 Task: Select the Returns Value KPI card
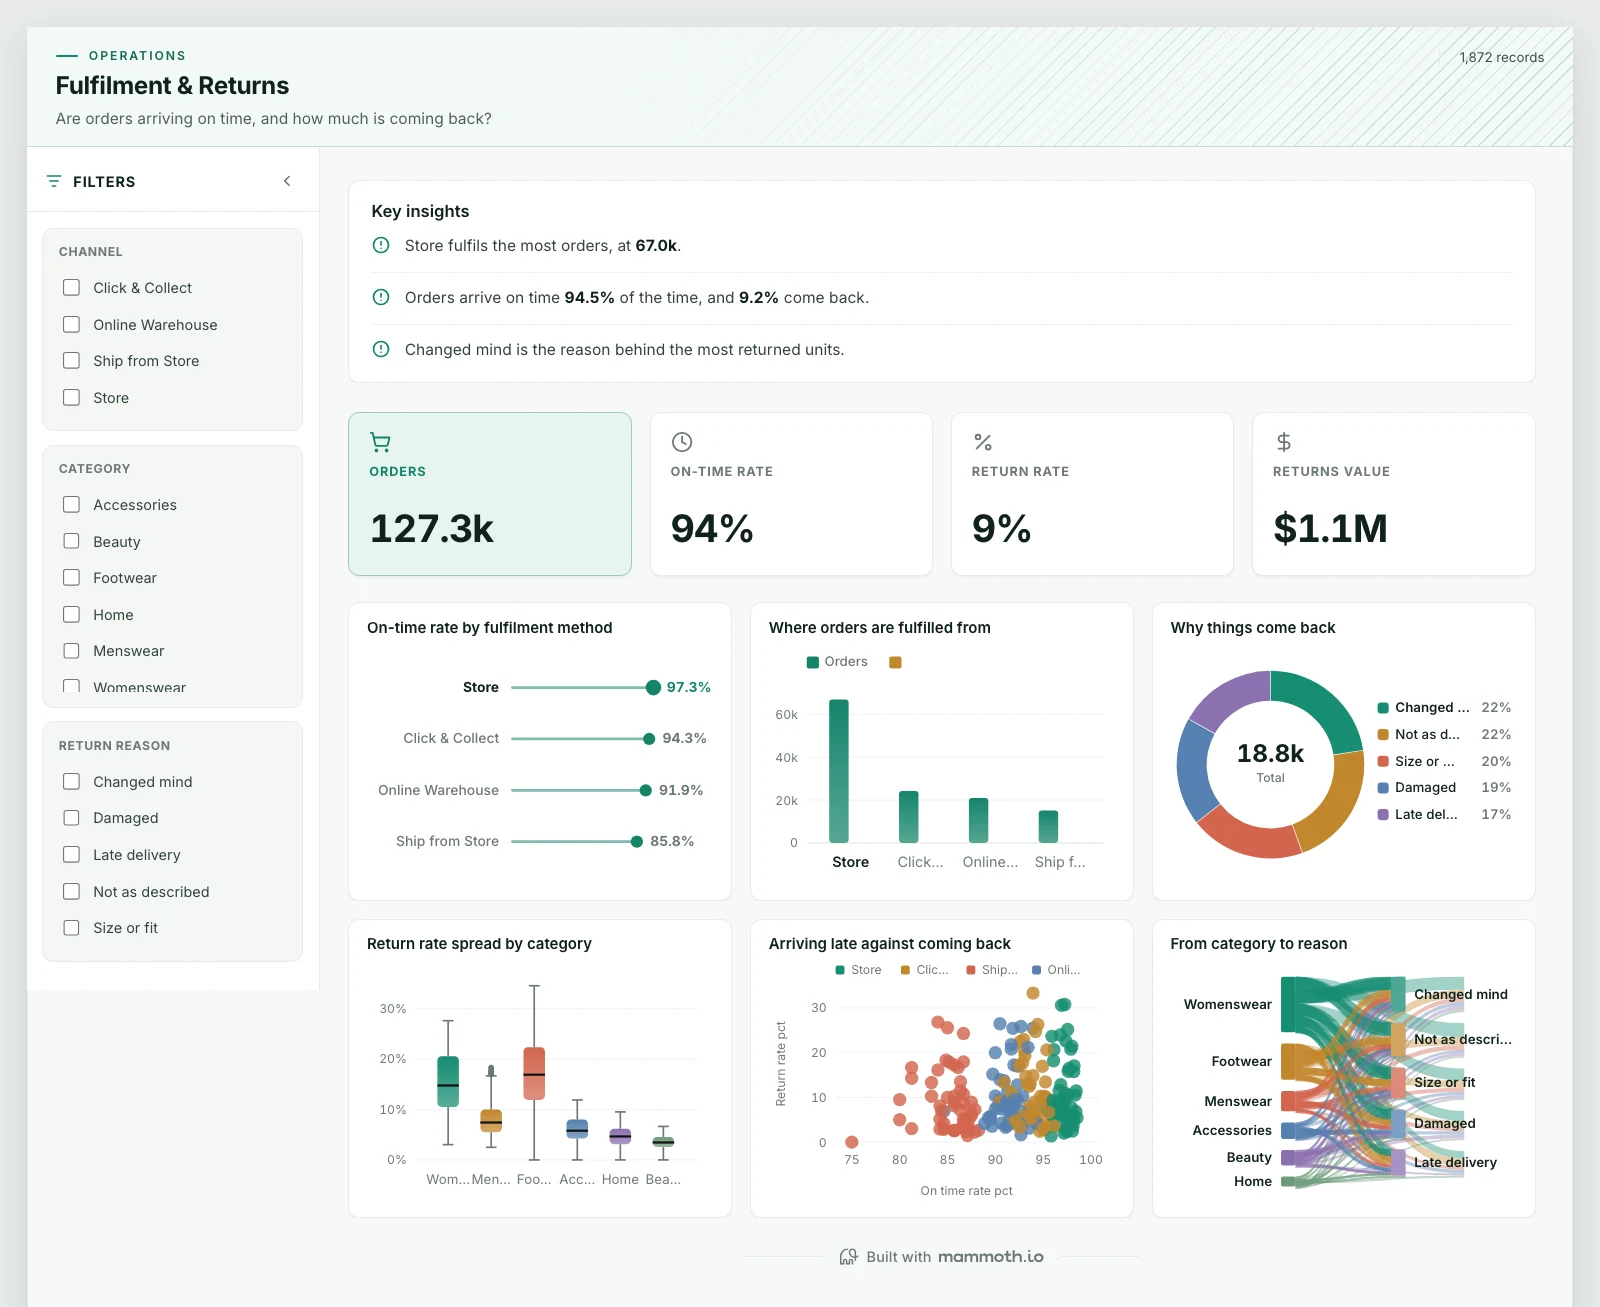coord(1393,494)
